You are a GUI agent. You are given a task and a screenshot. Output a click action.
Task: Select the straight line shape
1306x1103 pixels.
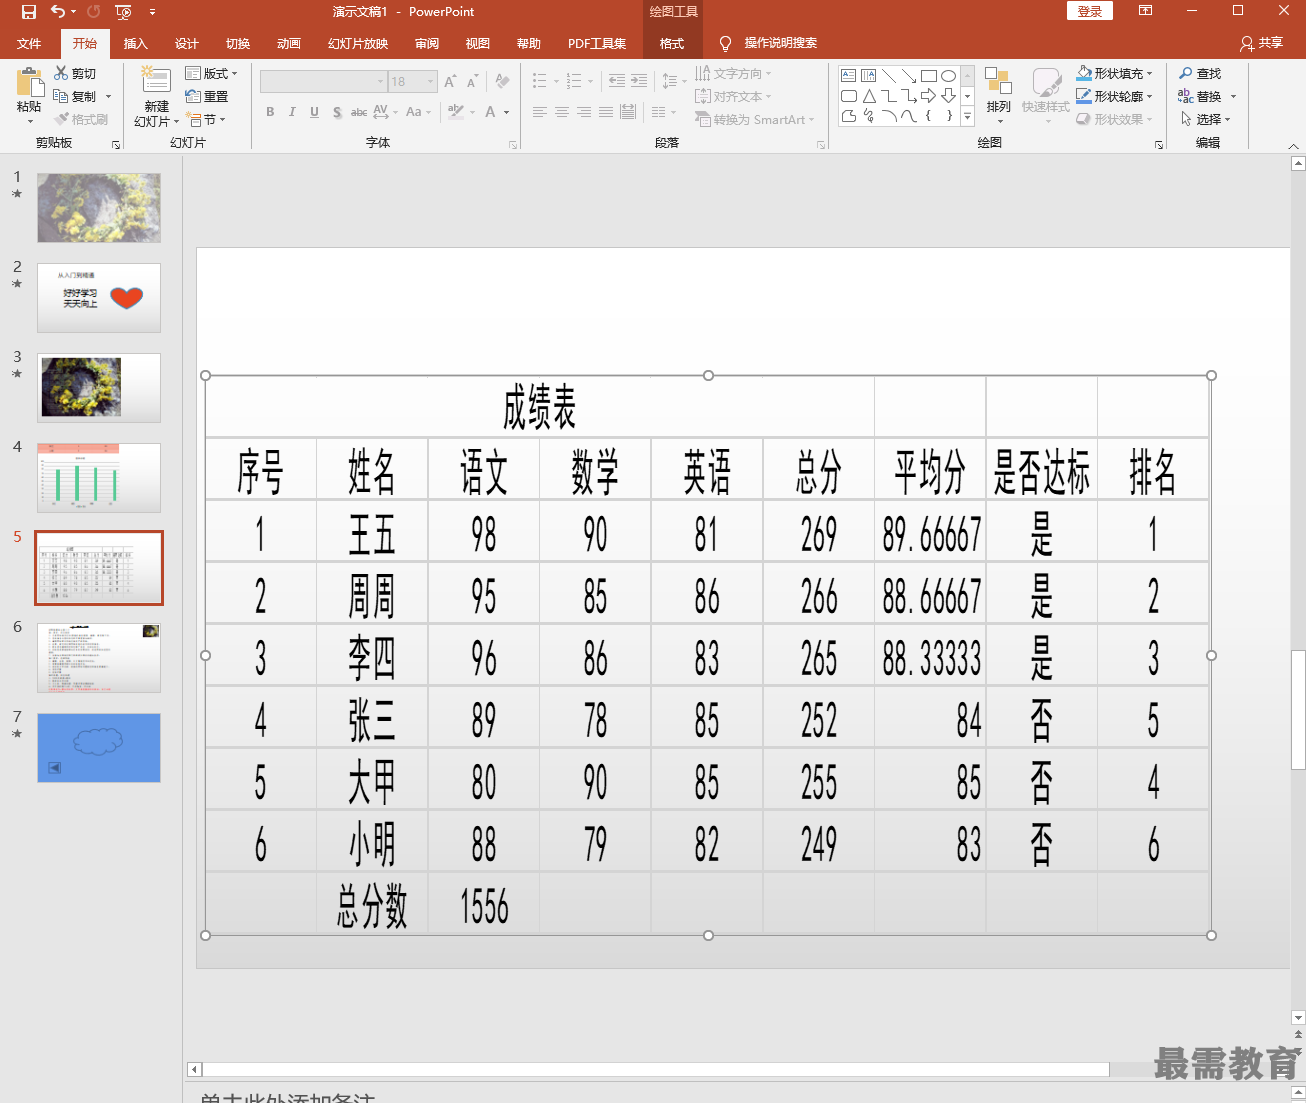[889, 75]
